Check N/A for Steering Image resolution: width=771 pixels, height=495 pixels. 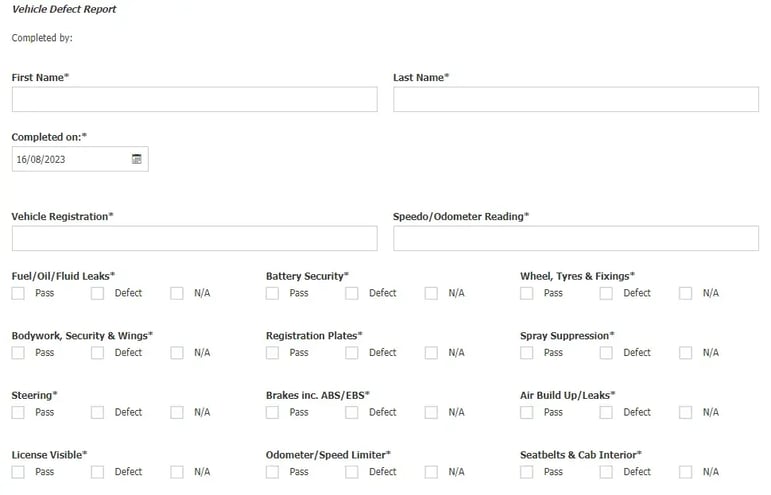tap(177, 412)
